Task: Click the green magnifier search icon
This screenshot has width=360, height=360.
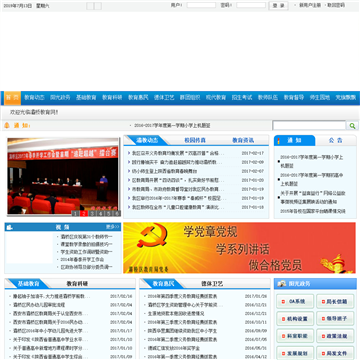Action: point(352,126)
